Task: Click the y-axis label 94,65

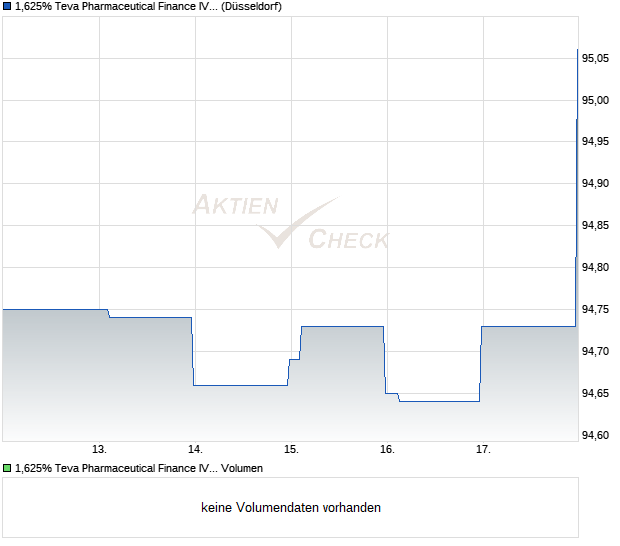Action: [595, 393]
